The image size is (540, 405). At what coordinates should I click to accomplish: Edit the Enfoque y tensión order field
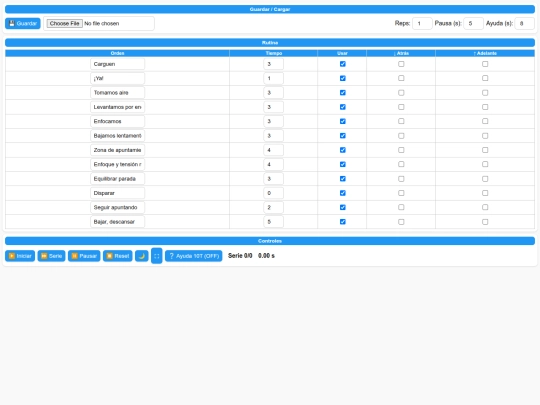tap(117, 164)
